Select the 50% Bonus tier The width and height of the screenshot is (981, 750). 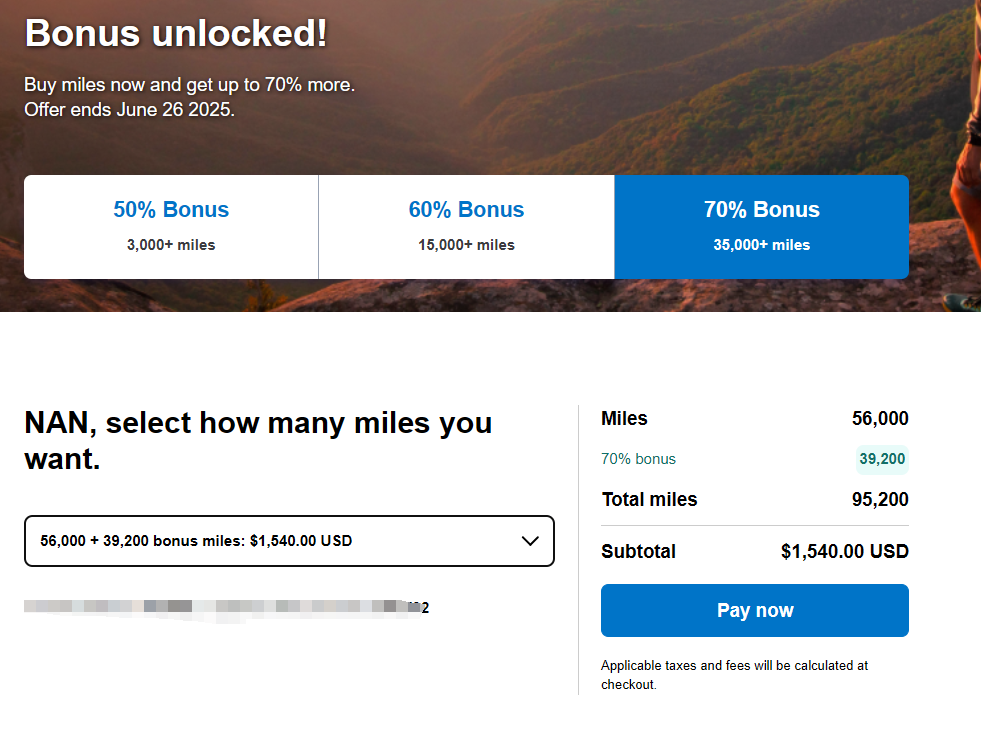[171, 226]
